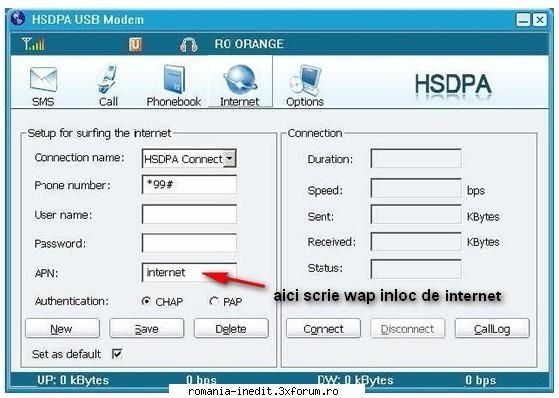Select PAP authentication
The image size is (559, 398).
point(214,301)
